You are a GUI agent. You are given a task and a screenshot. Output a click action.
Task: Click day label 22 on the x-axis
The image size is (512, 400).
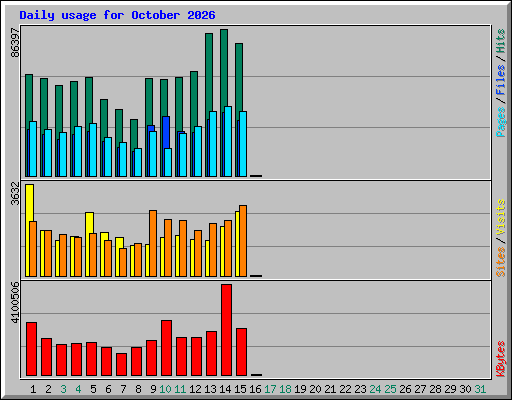[x=346, y=389]
